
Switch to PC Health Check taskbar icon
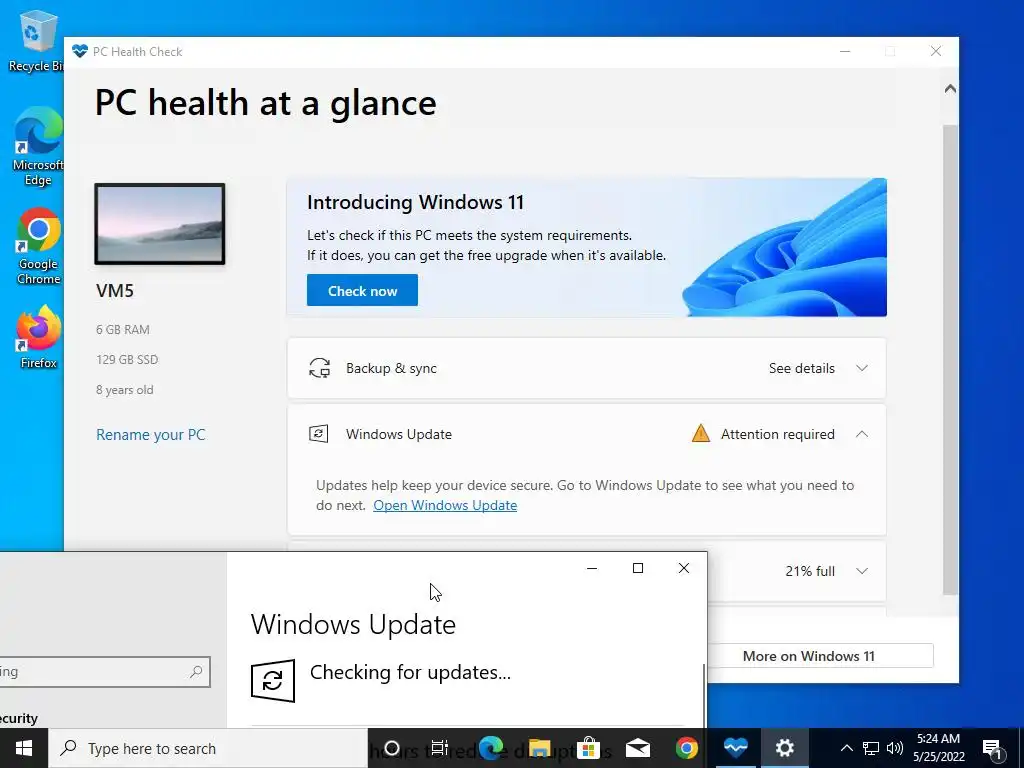point(735,748)
